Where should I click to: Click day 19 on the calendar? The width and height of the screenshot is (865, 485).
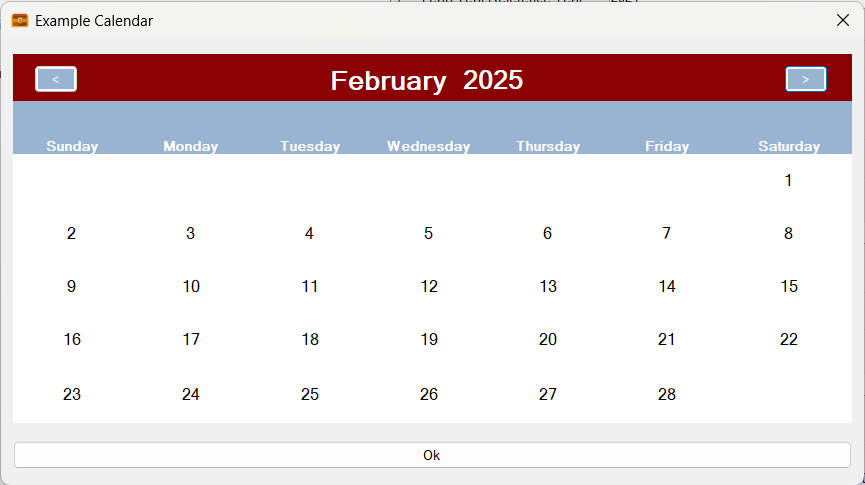click(x=429, y=340)
